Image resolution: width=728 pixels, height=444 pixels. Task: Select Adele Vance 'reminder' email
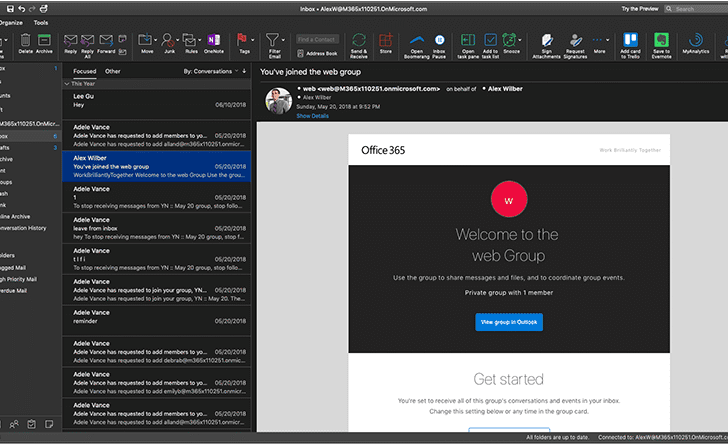coord(157,321)
